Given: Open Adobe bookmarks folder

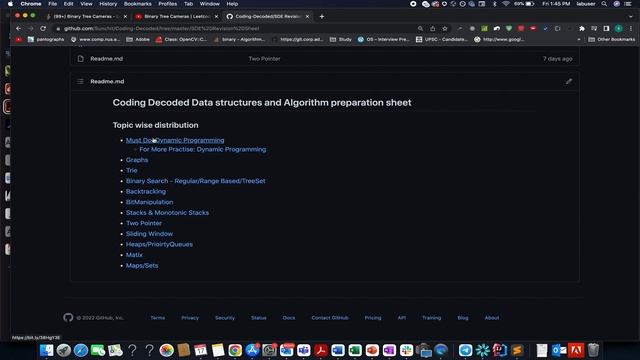Looking at the screenshot, I should click(138, 40).
